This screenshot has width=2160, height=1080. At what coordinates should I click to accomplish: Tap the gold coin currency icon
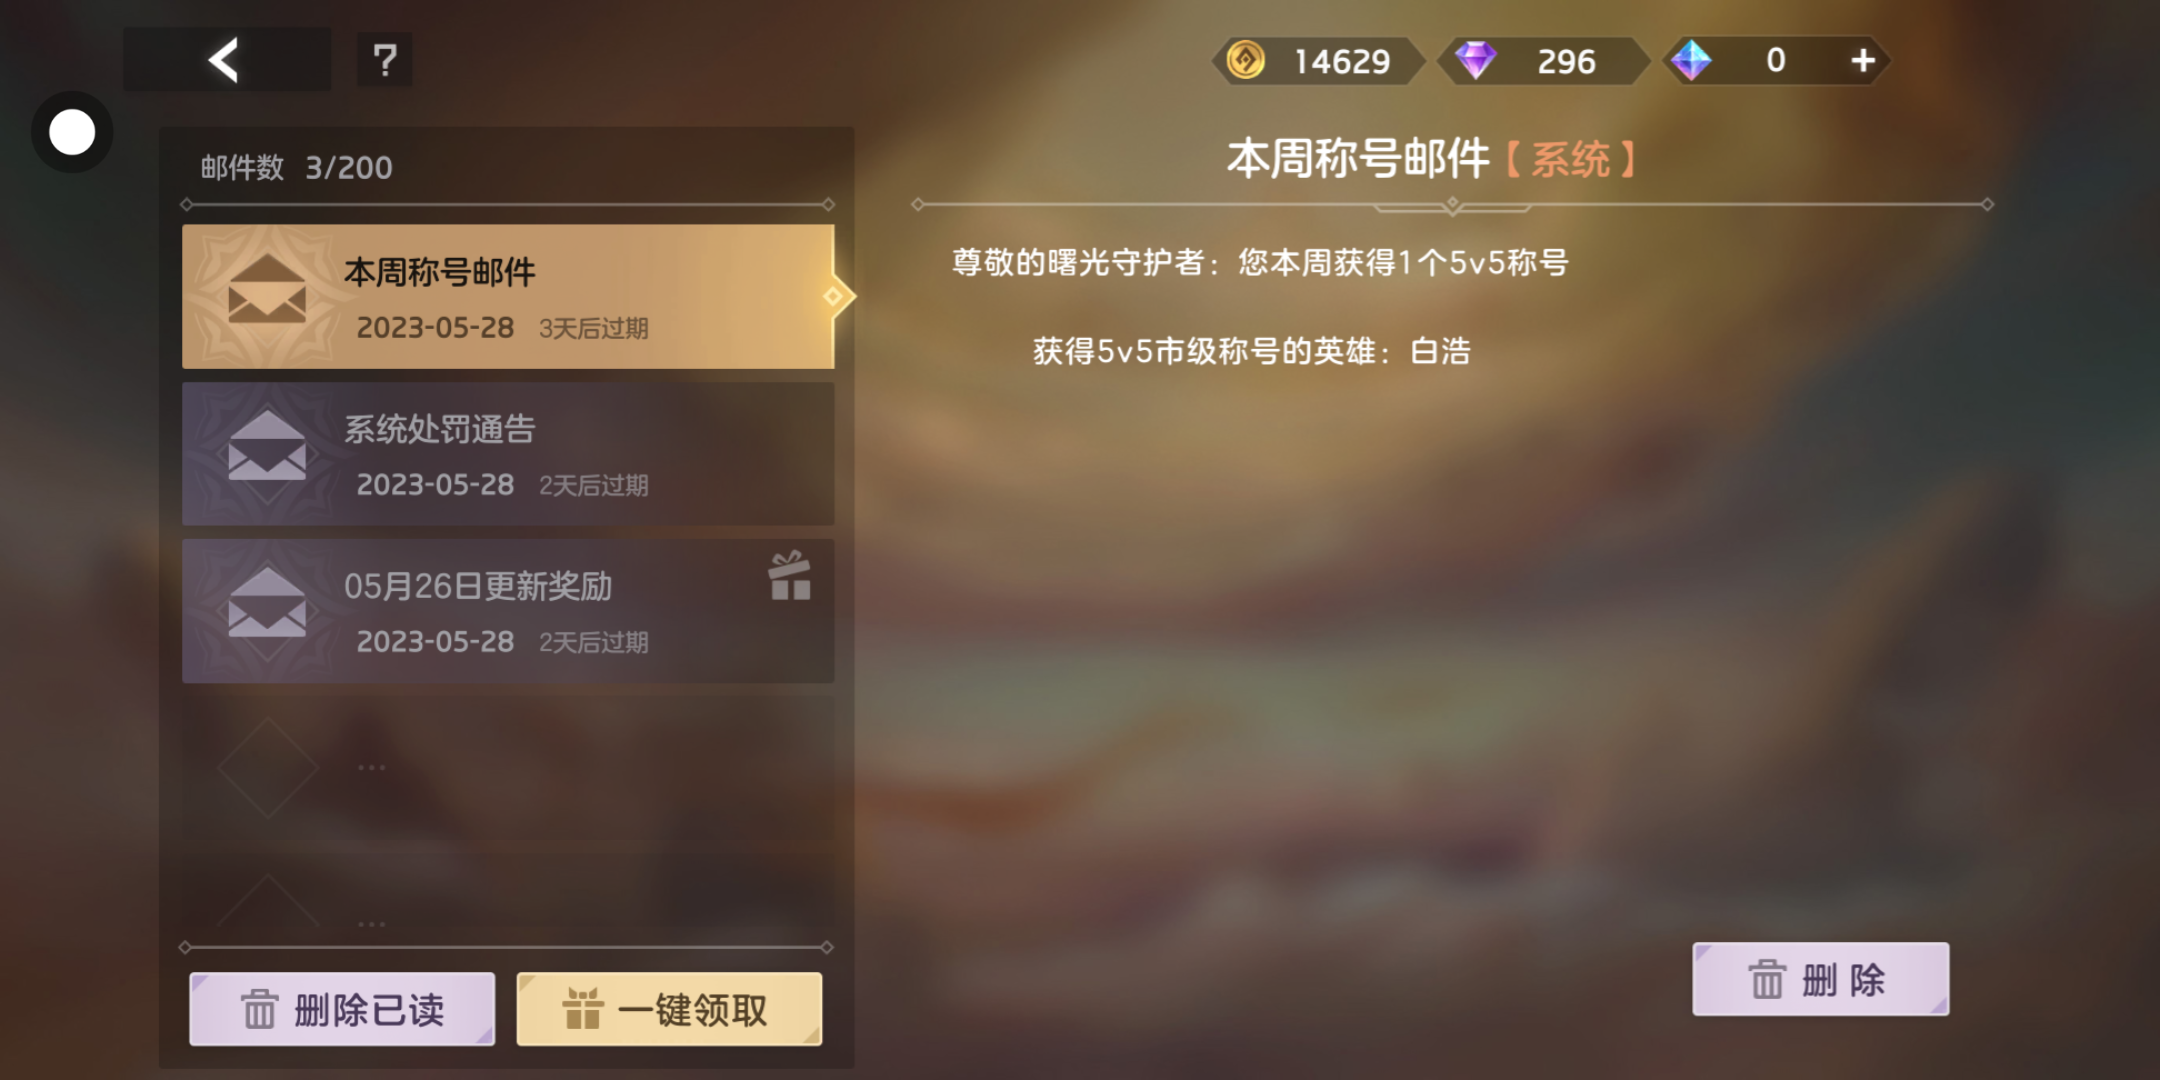tap(1246, 60)
